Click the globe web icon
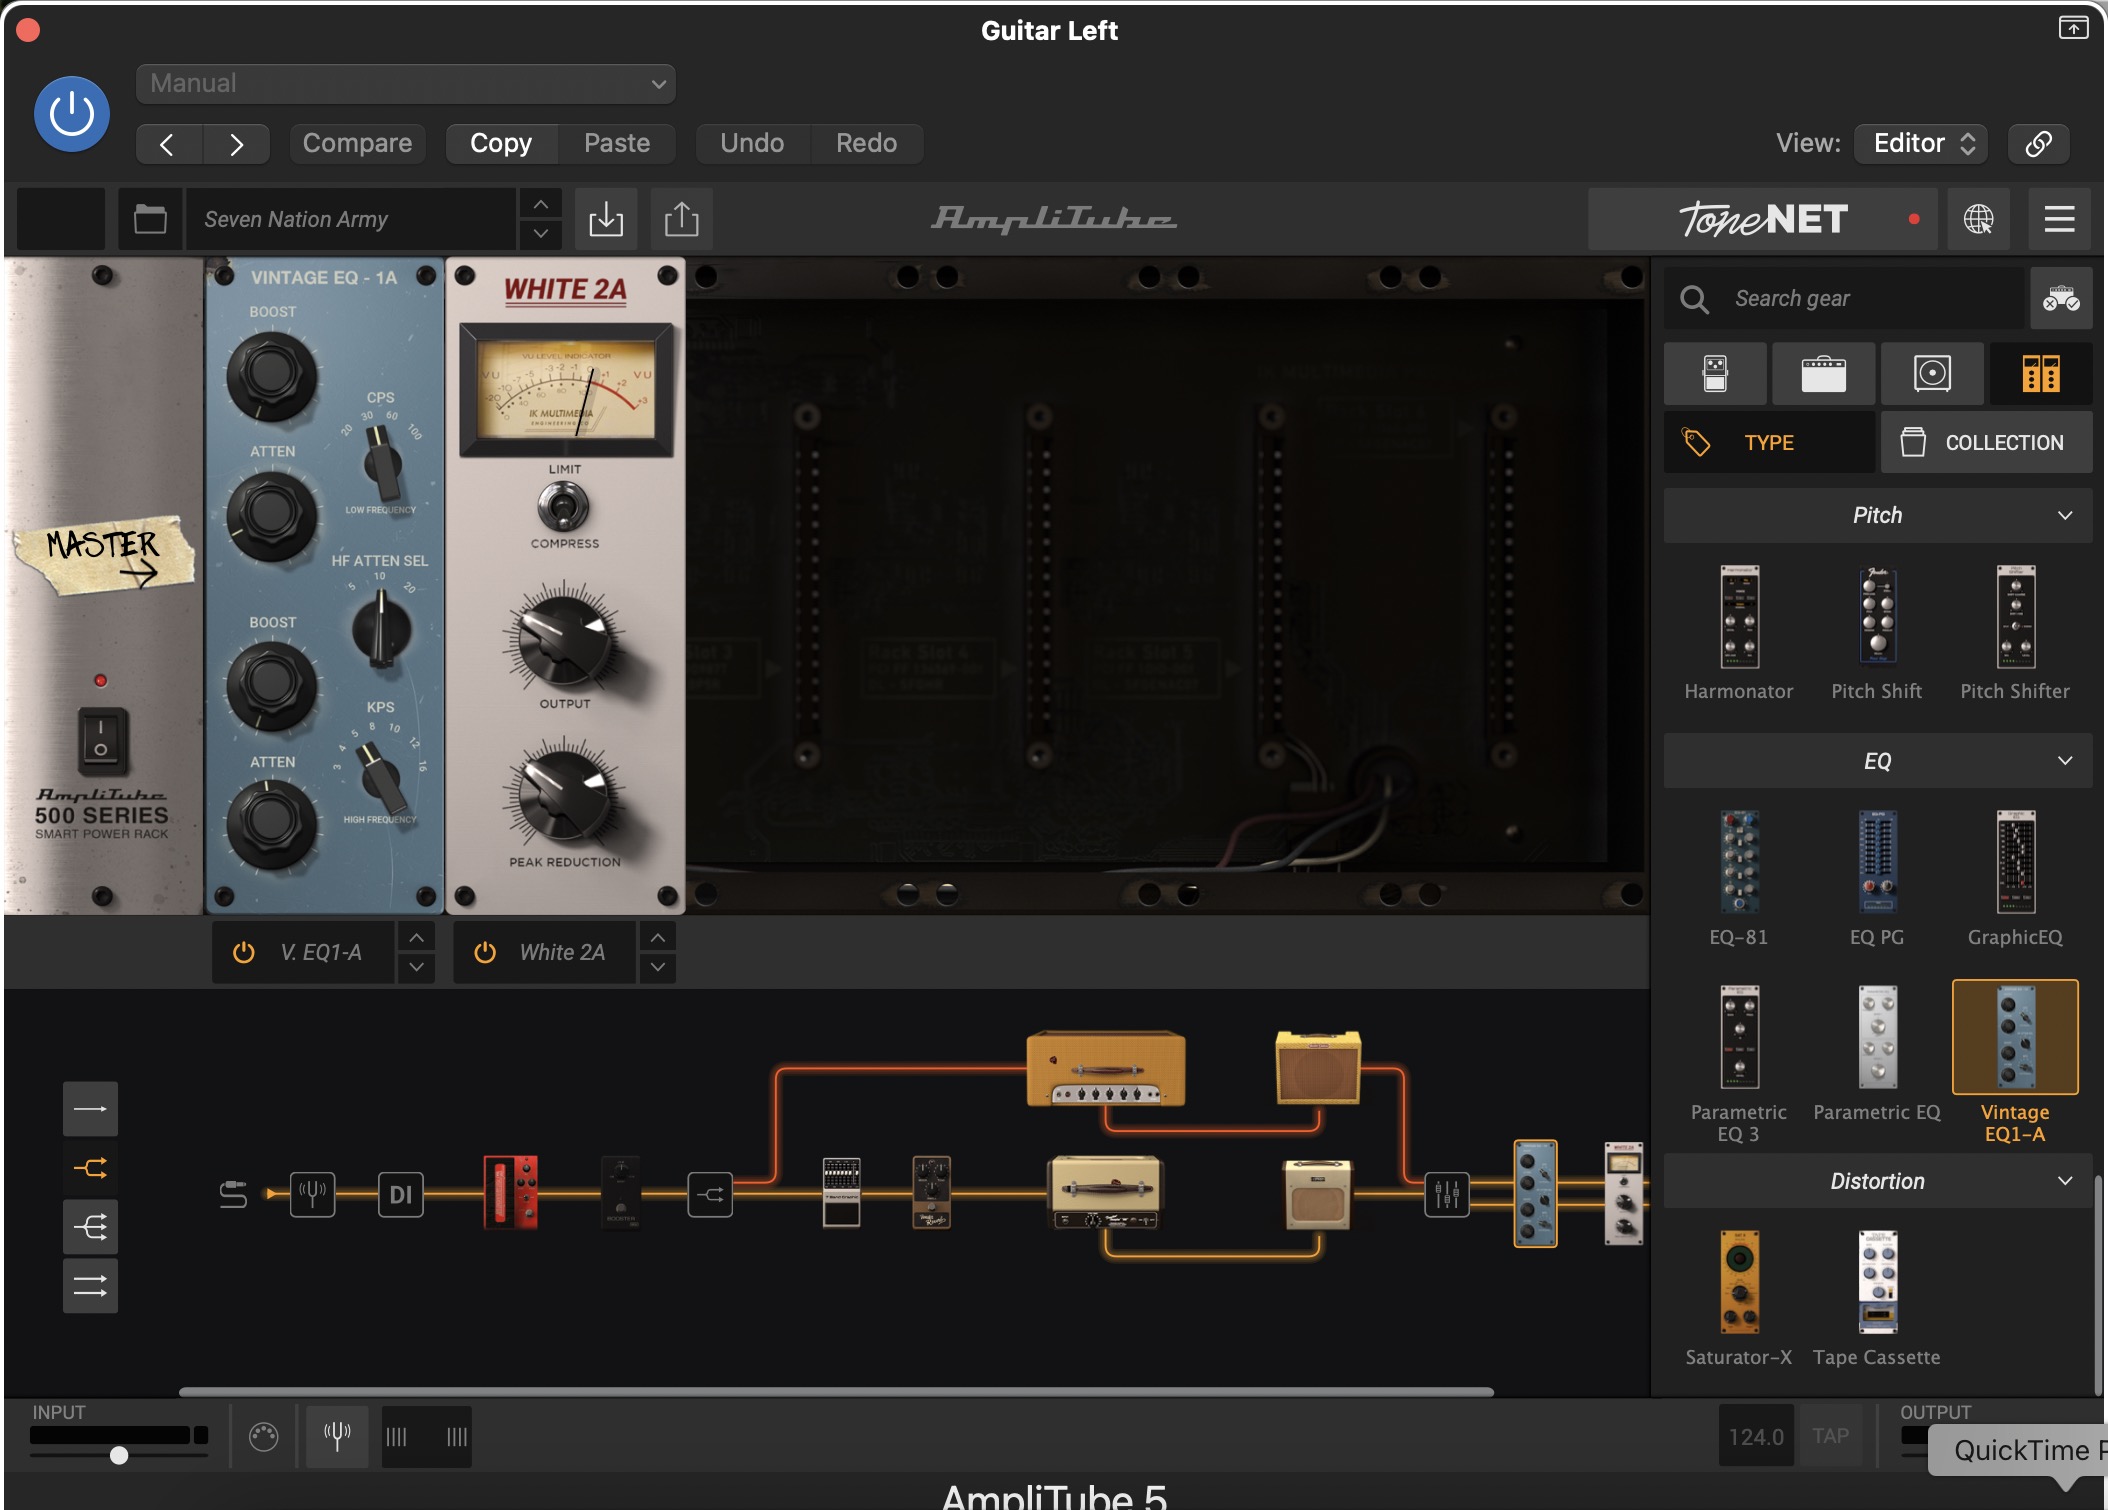This screenshot has height=1510, width=2108. pos(1978,219)
